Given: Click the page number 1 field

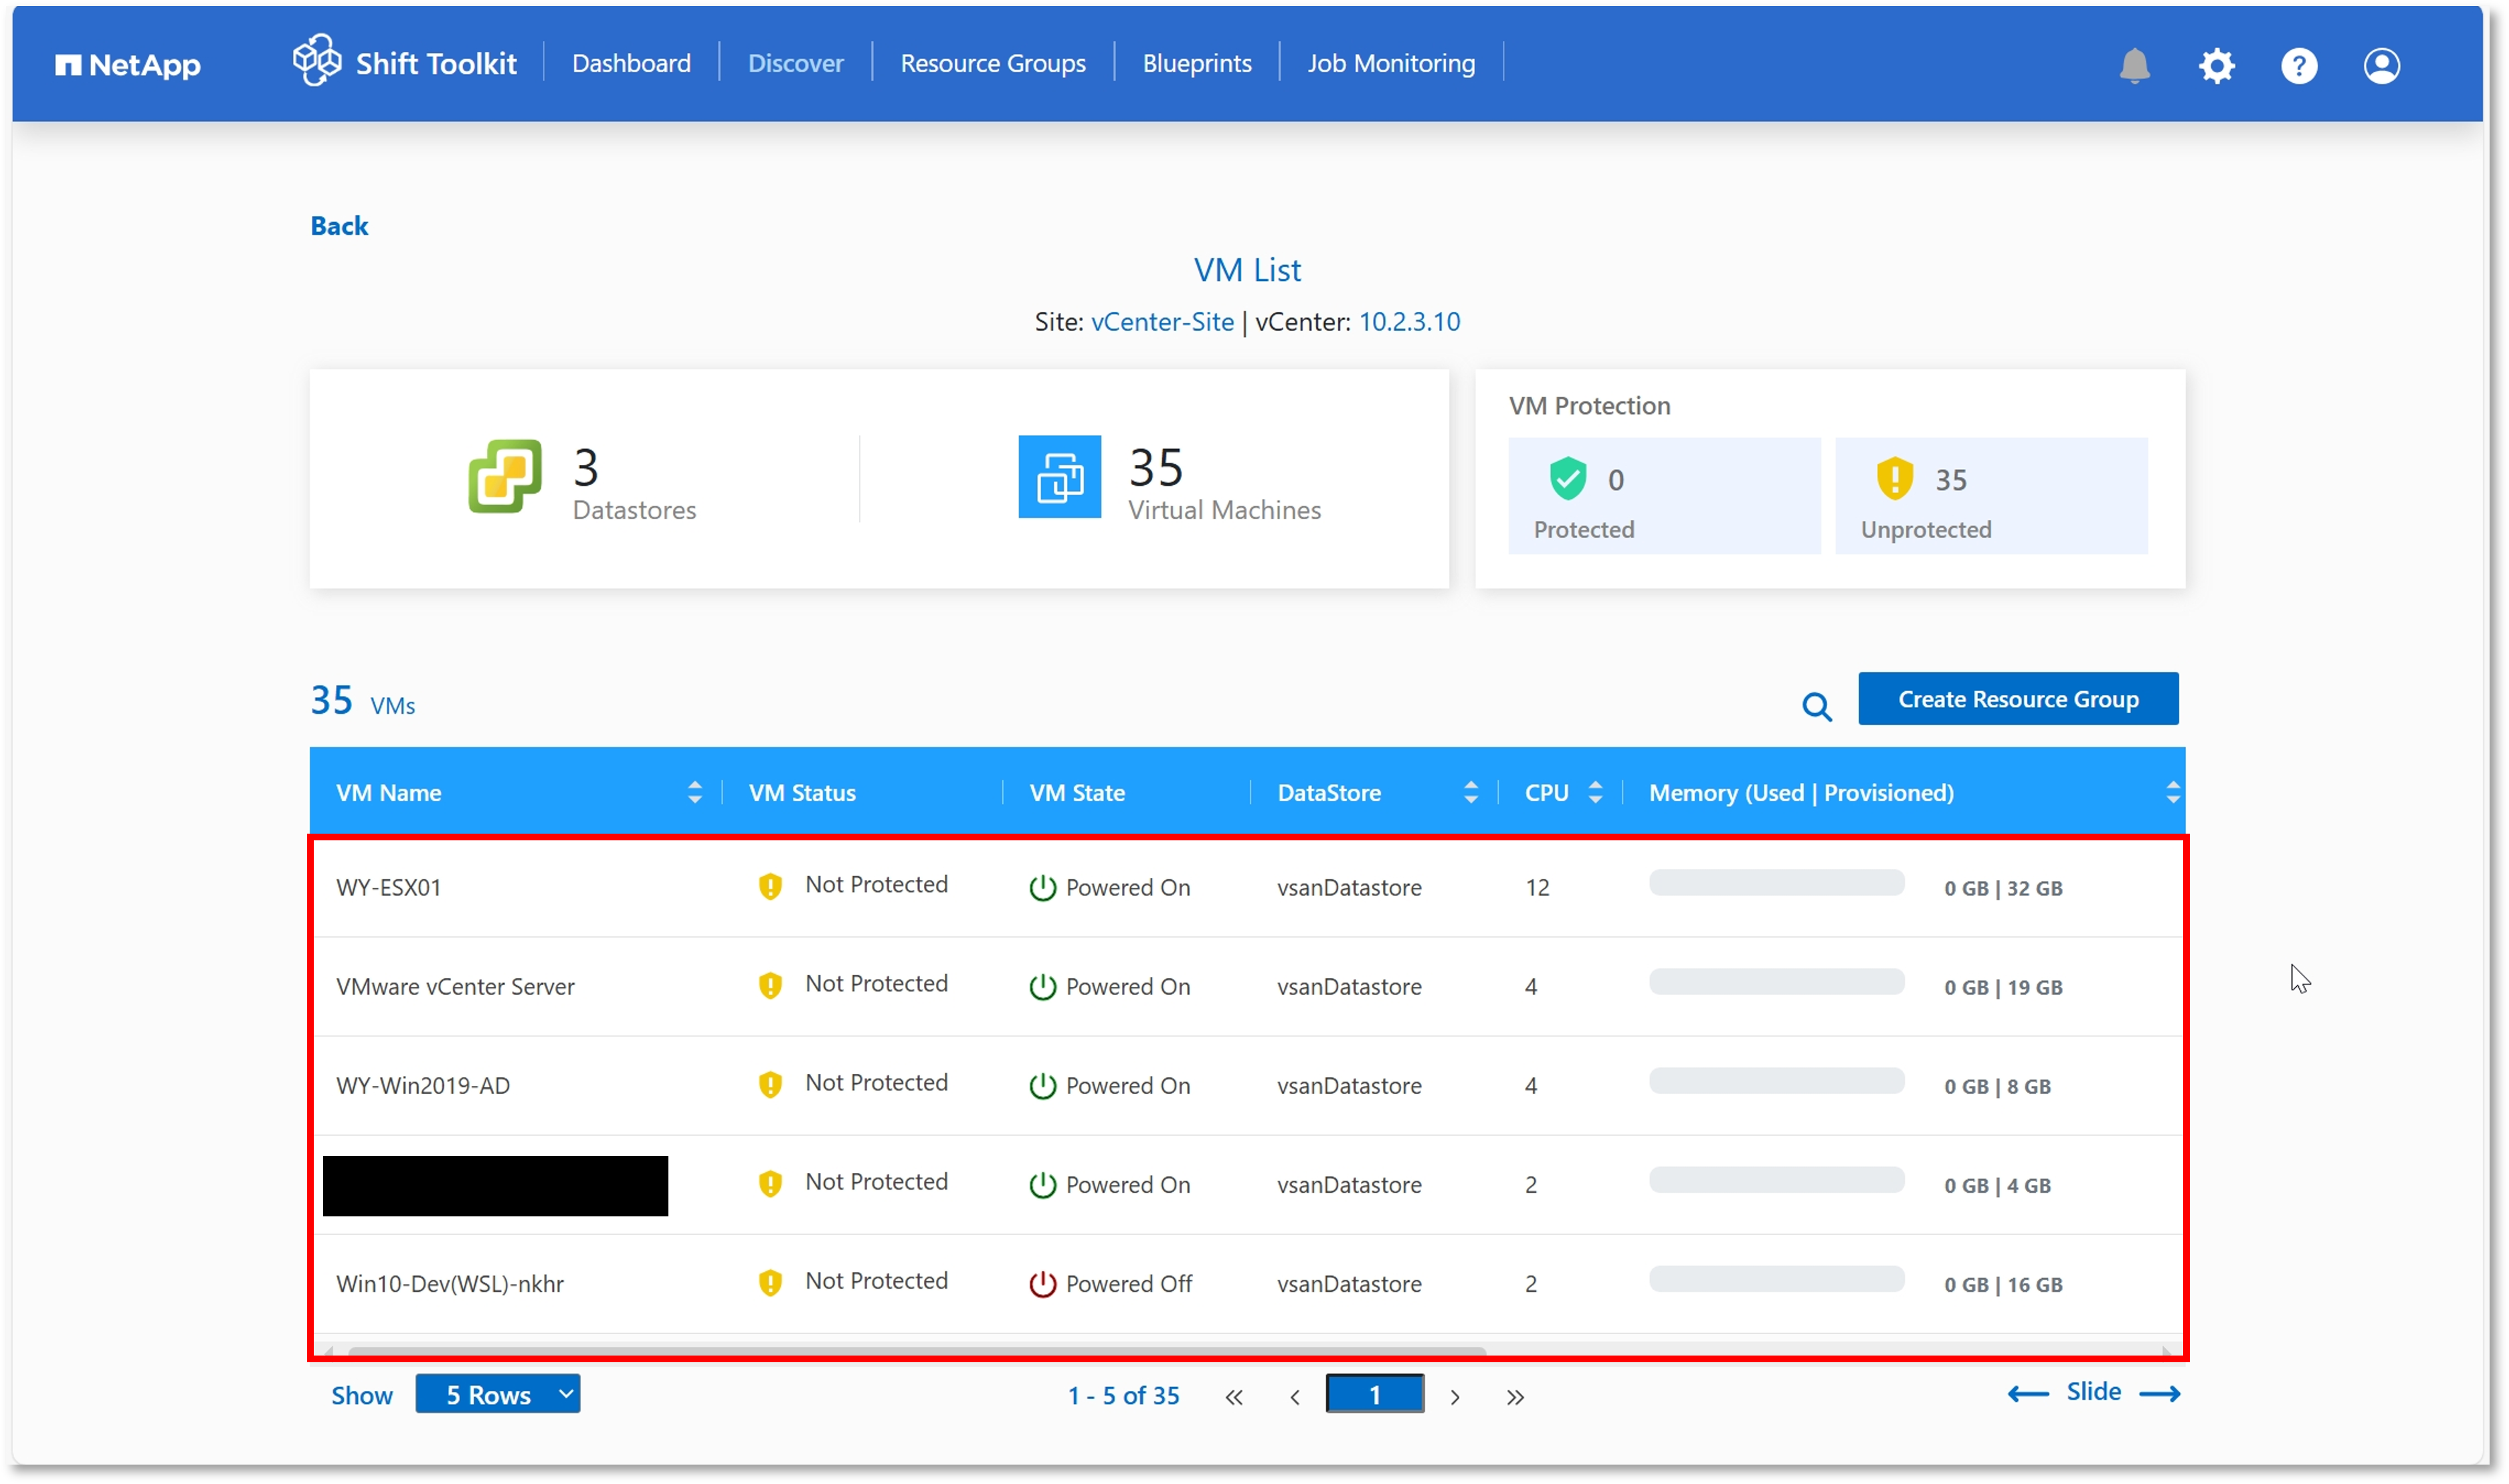Looking at the screenshot, I should pos(1374,1393).
